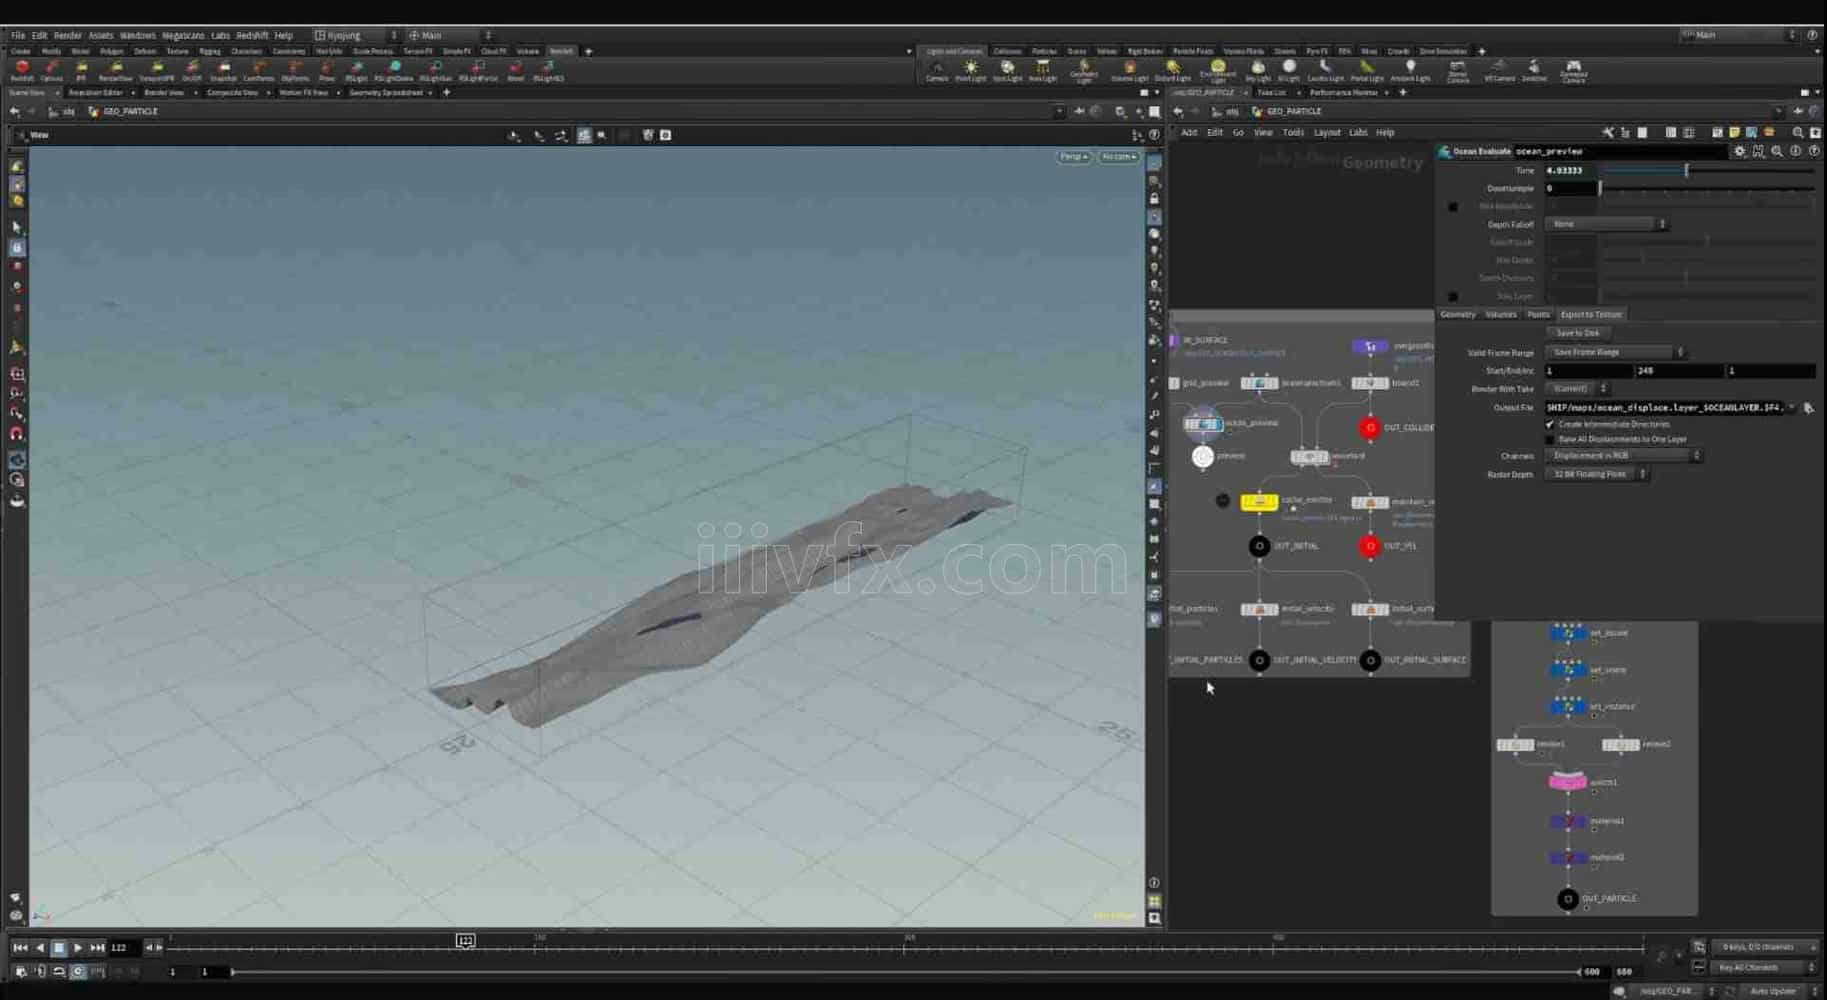The image size is (1827, 1000).
Task: Open the desktop selector dropdown
Action: 355,35
